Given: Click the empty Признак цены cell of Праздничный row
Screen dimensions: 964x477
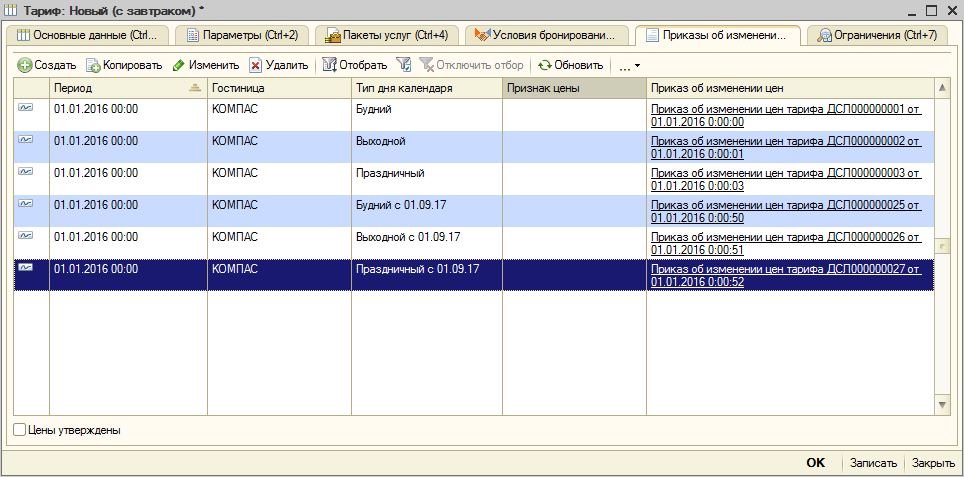Looking at the screenshot, I should 574,179.
